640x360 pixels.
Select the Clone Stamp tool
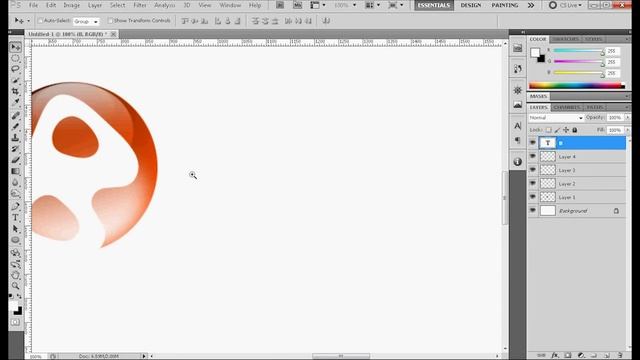(16, 138)
